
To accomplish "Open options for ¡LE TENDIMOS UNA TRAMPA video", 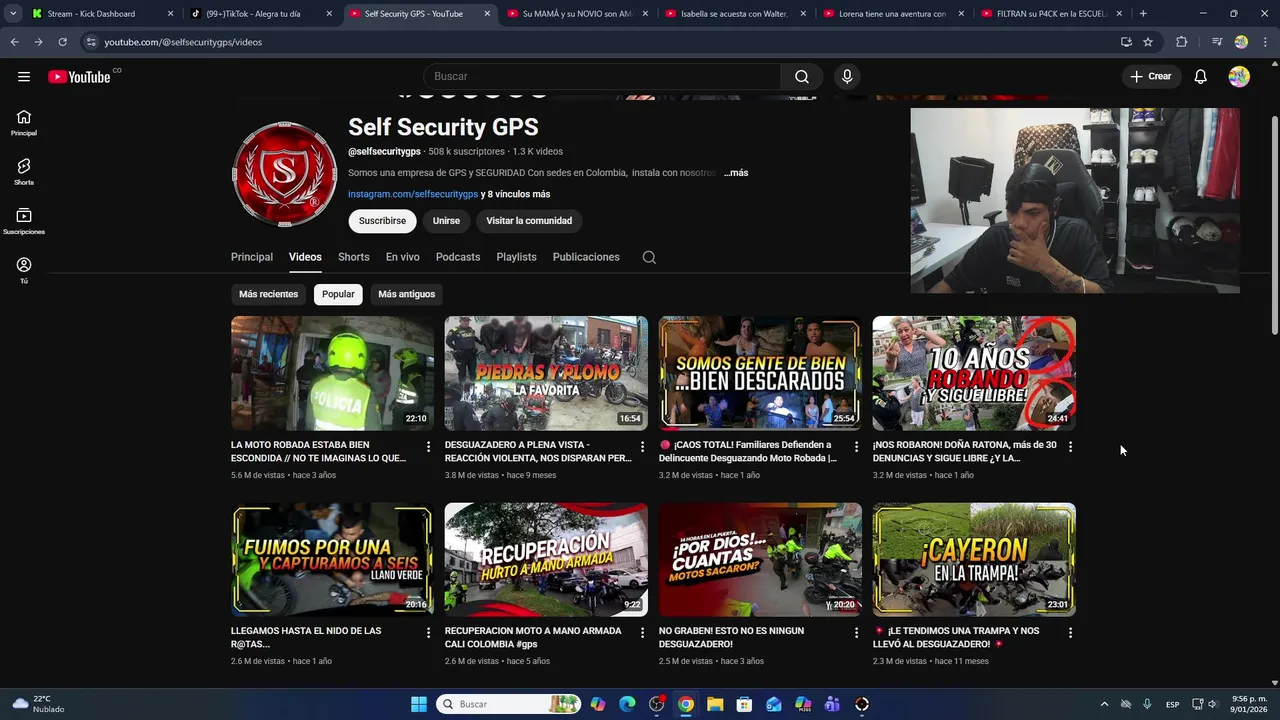I will pos(1070,632).
